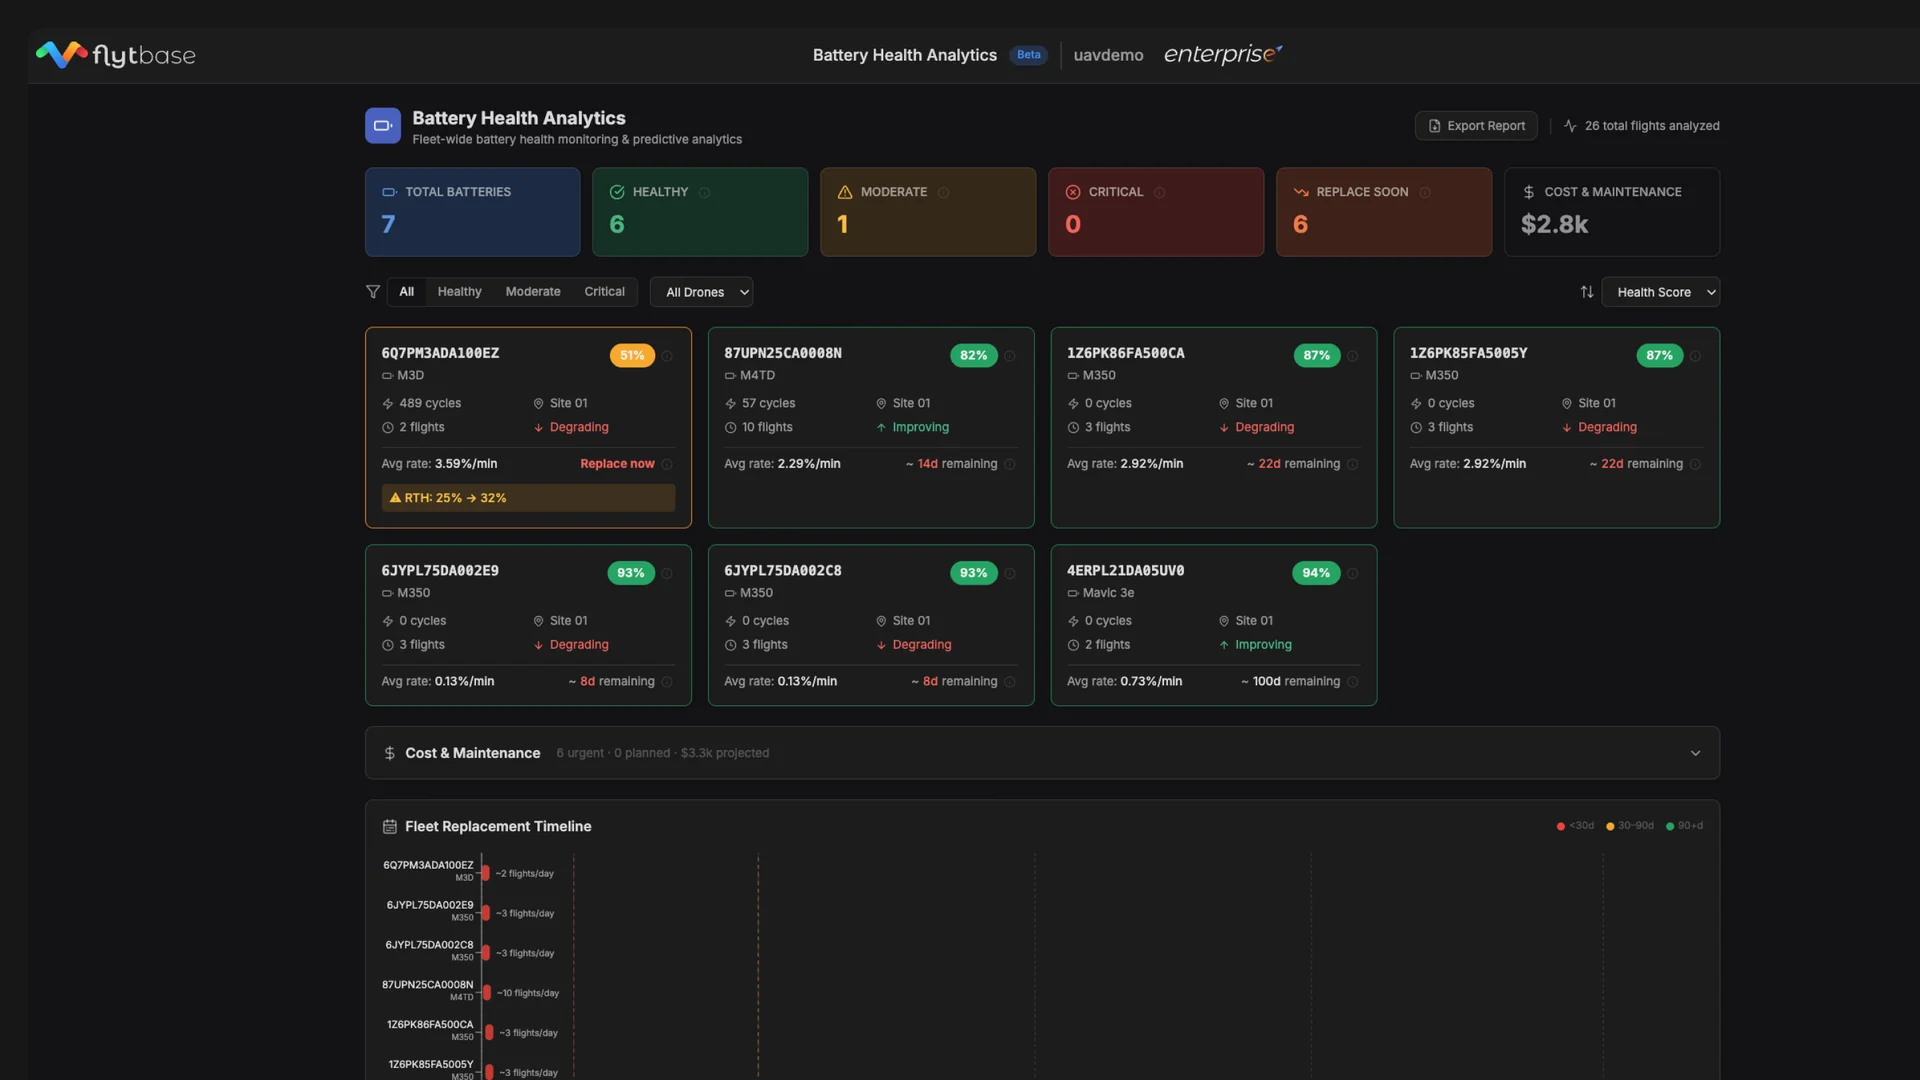Select the Moderate filter tab
1920x1080 pixels.
click(533, 292)
